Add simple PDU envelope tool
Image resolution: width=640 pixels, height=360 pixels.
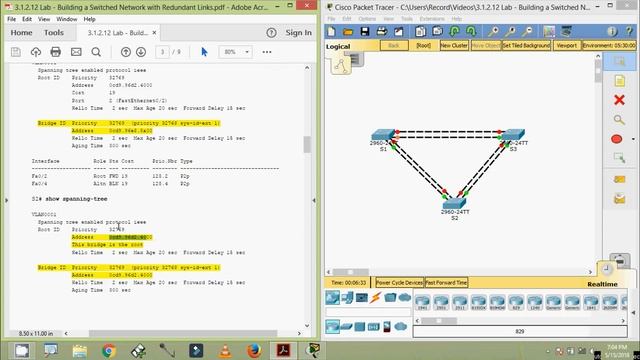619,179
